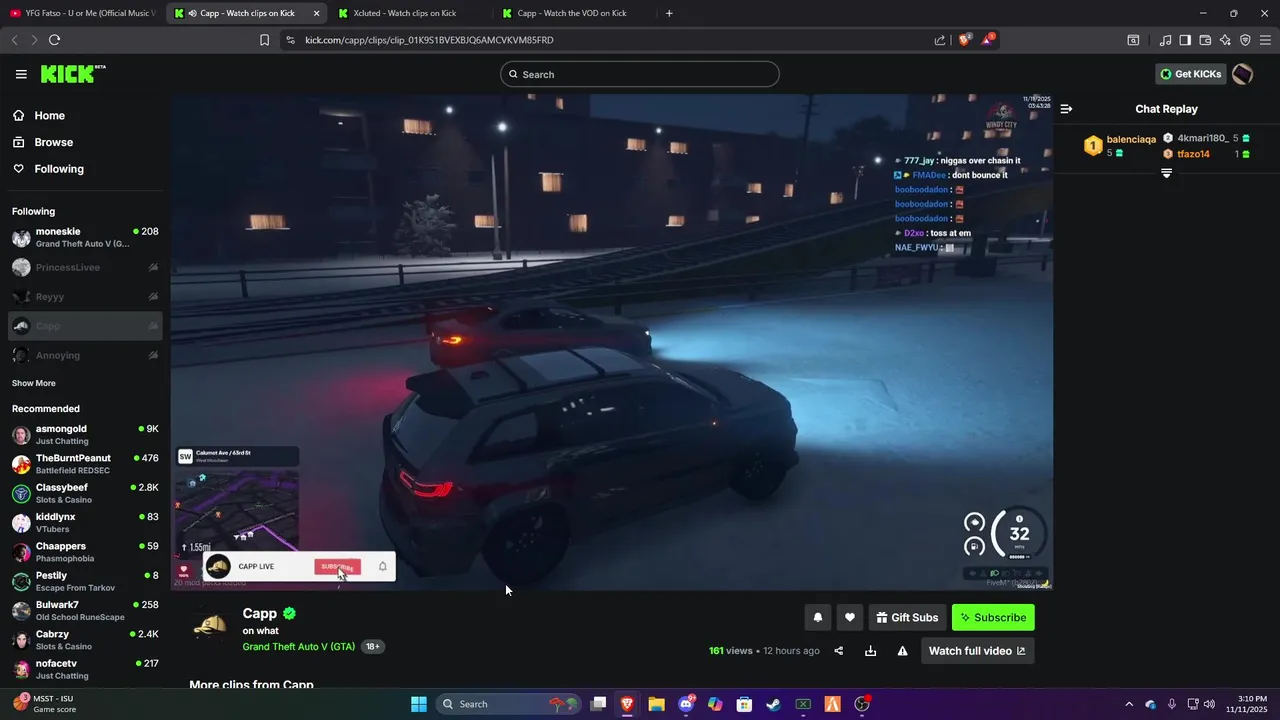This screenshot has width=1280, height=720.
Task: Toggle the browser sidebar panel
Action: [x=1185, y=40]
